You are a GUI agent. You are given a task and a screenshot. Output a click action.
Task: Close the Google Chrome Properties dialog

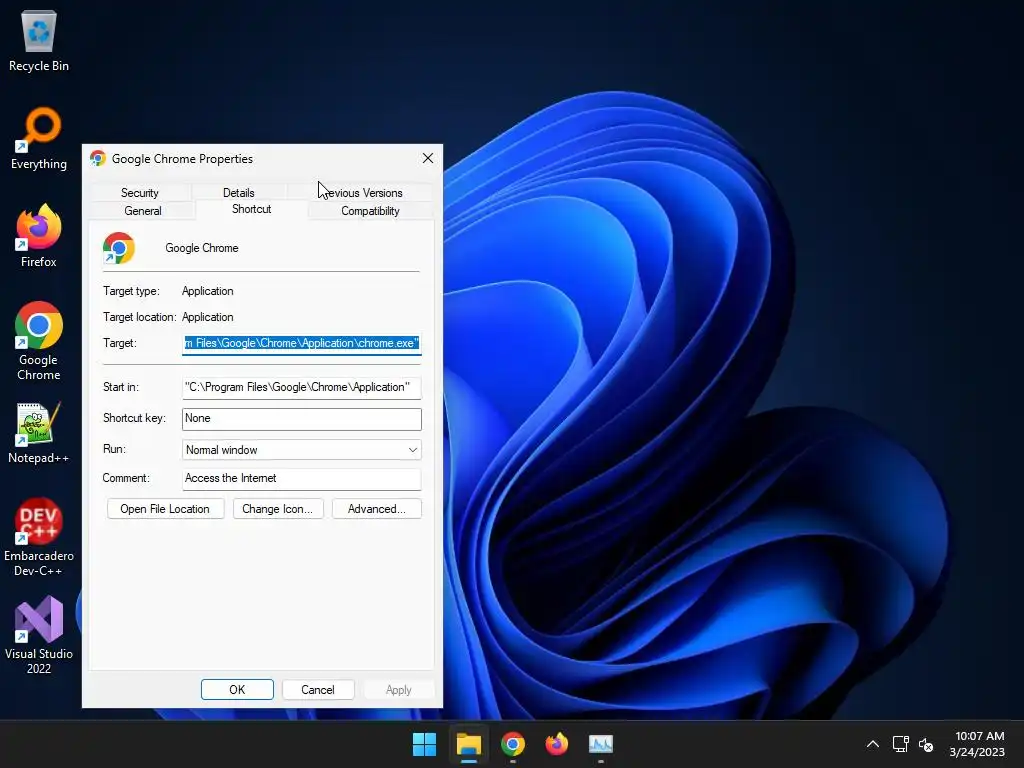pos(428,159)
